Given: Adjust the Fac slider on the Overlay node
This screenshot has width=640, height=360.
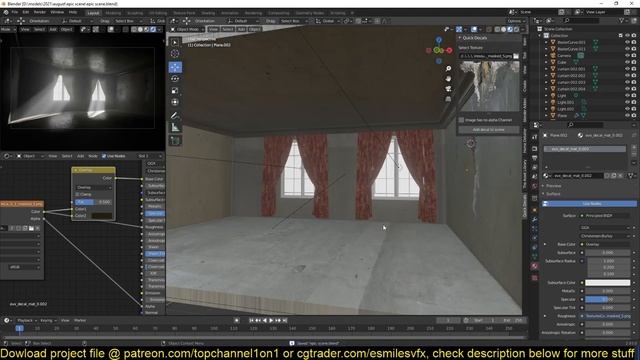Looking at the screenshot, I should point(93,202).
